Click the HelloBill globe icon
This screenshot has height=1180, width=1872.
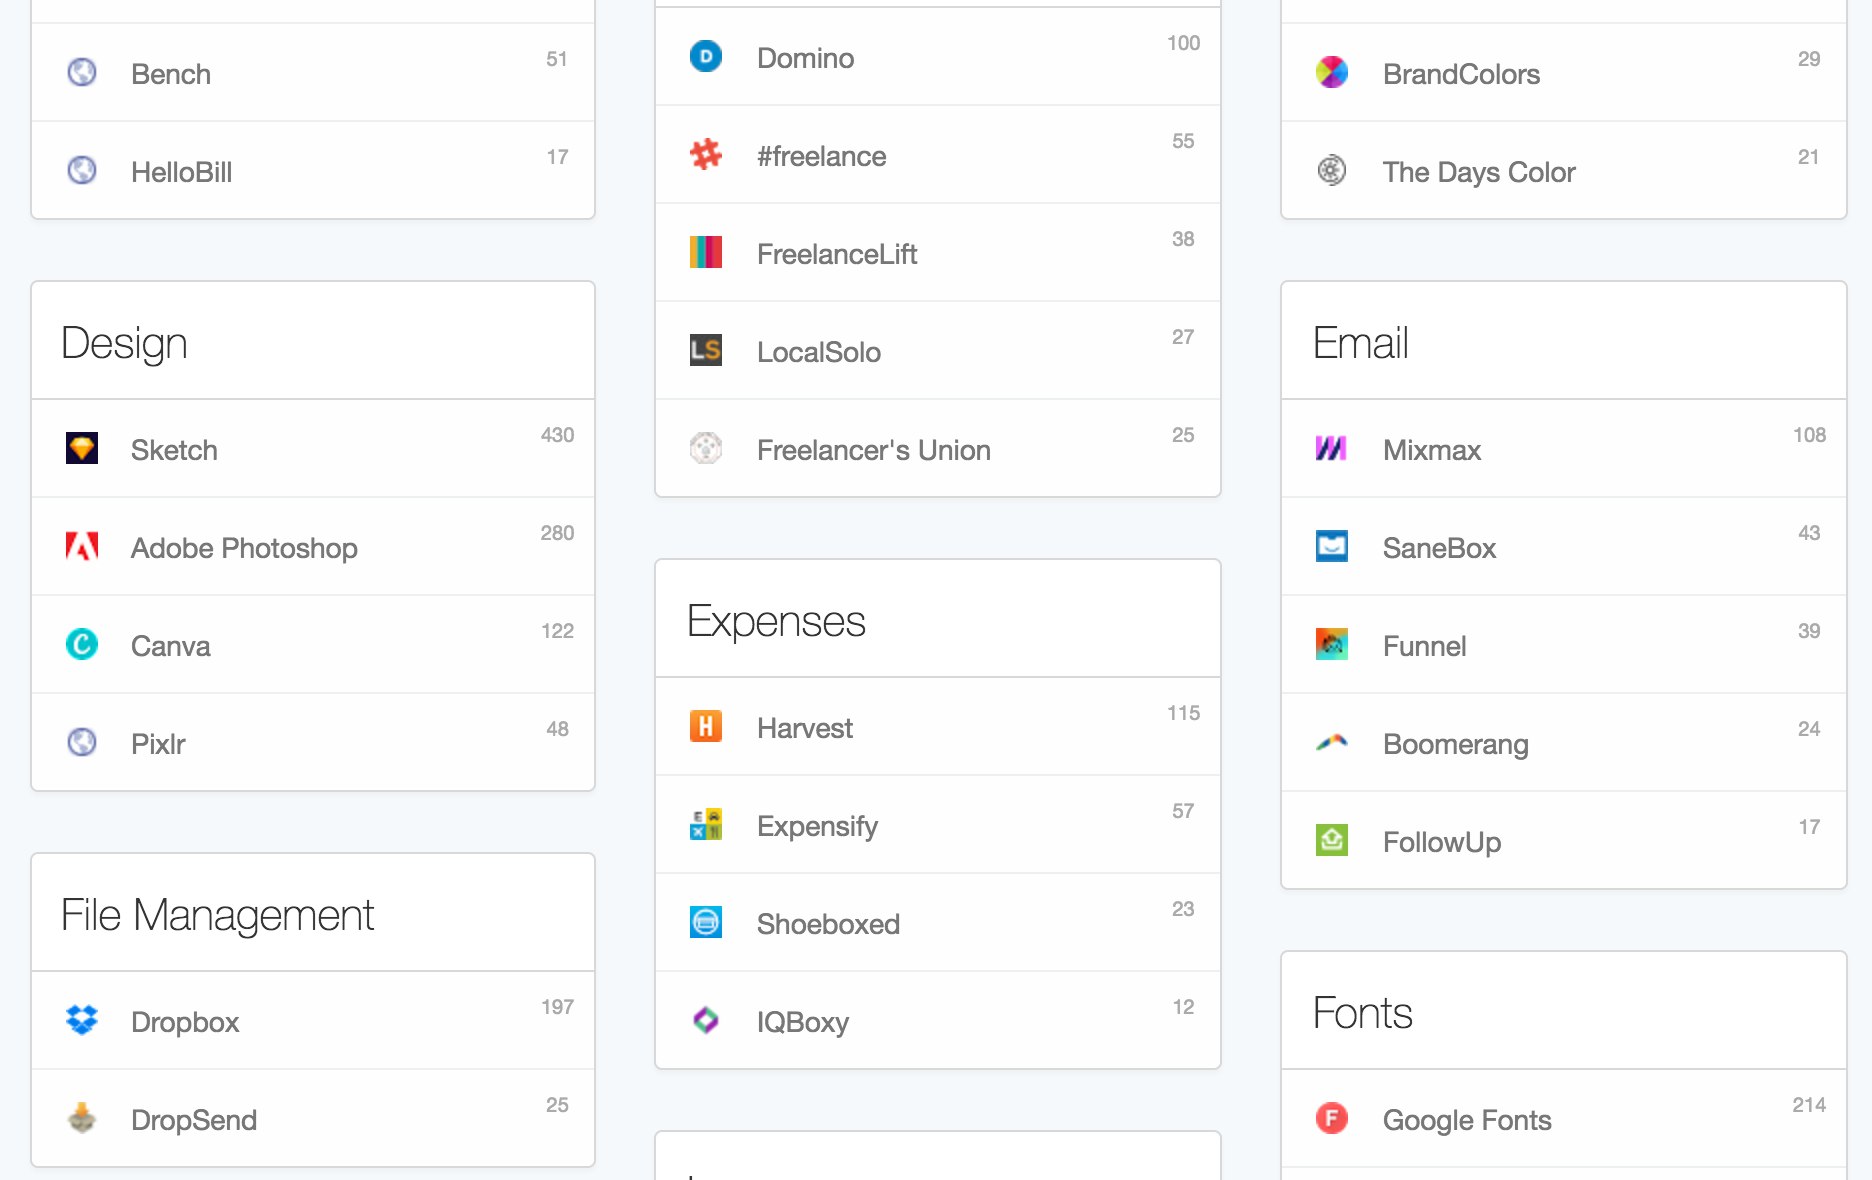click(82, 170)
